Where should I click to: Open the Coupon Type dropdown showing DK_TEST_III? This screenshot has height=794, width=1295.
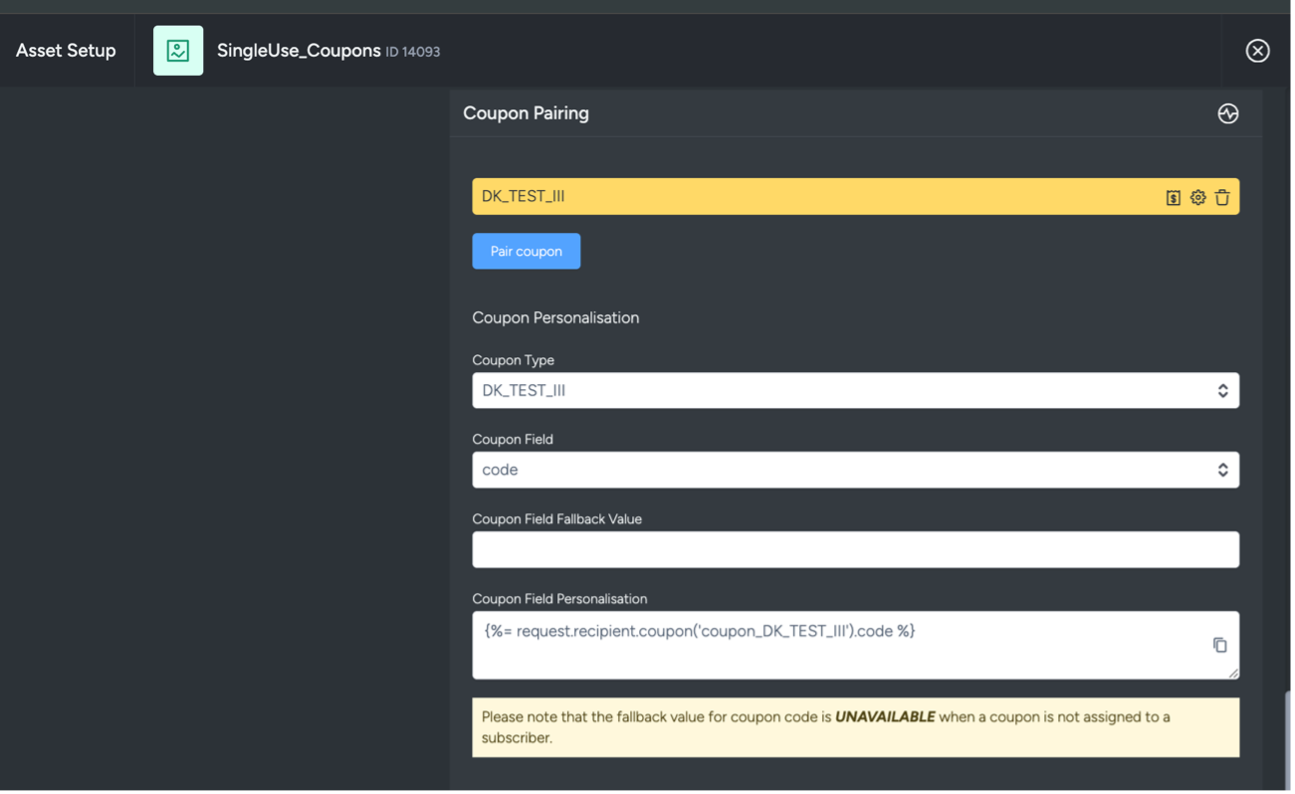pos(855,390)
